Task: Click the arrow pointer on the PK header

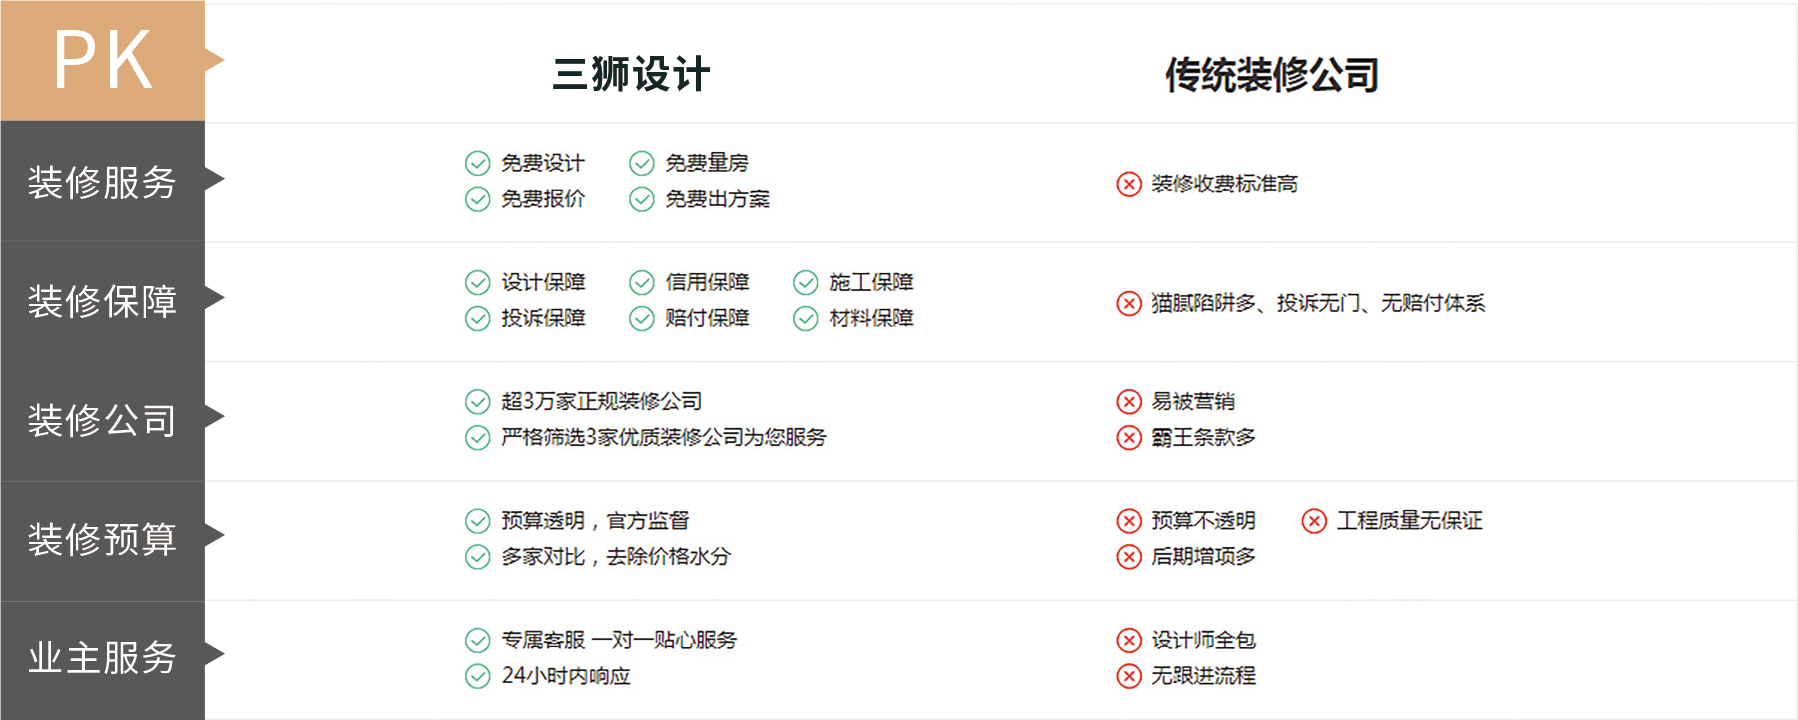Action: point(214,59)
